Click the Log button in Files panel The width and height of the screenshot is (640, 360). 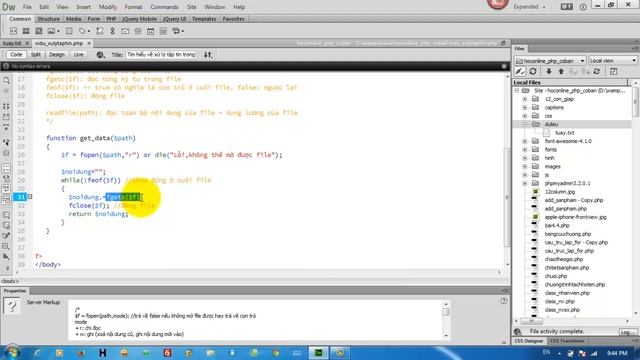coord(627,332)
